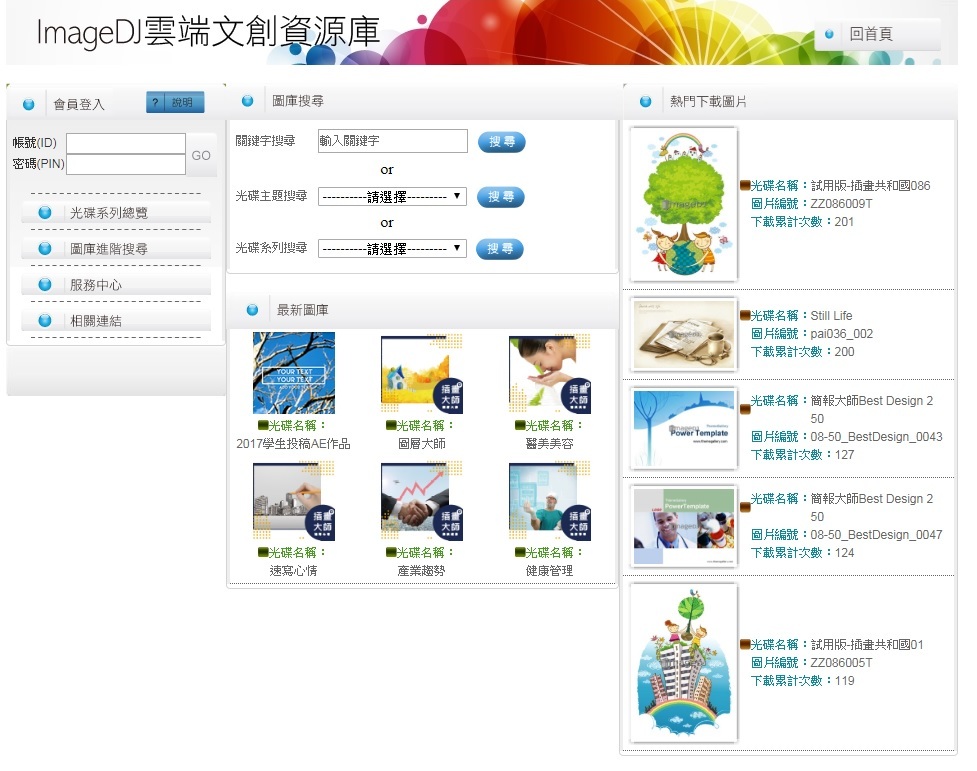This screenshot has height=771, width=977.
Task: Click the text 圖片編號：ZZ086009T
Action: click(812, 204)
